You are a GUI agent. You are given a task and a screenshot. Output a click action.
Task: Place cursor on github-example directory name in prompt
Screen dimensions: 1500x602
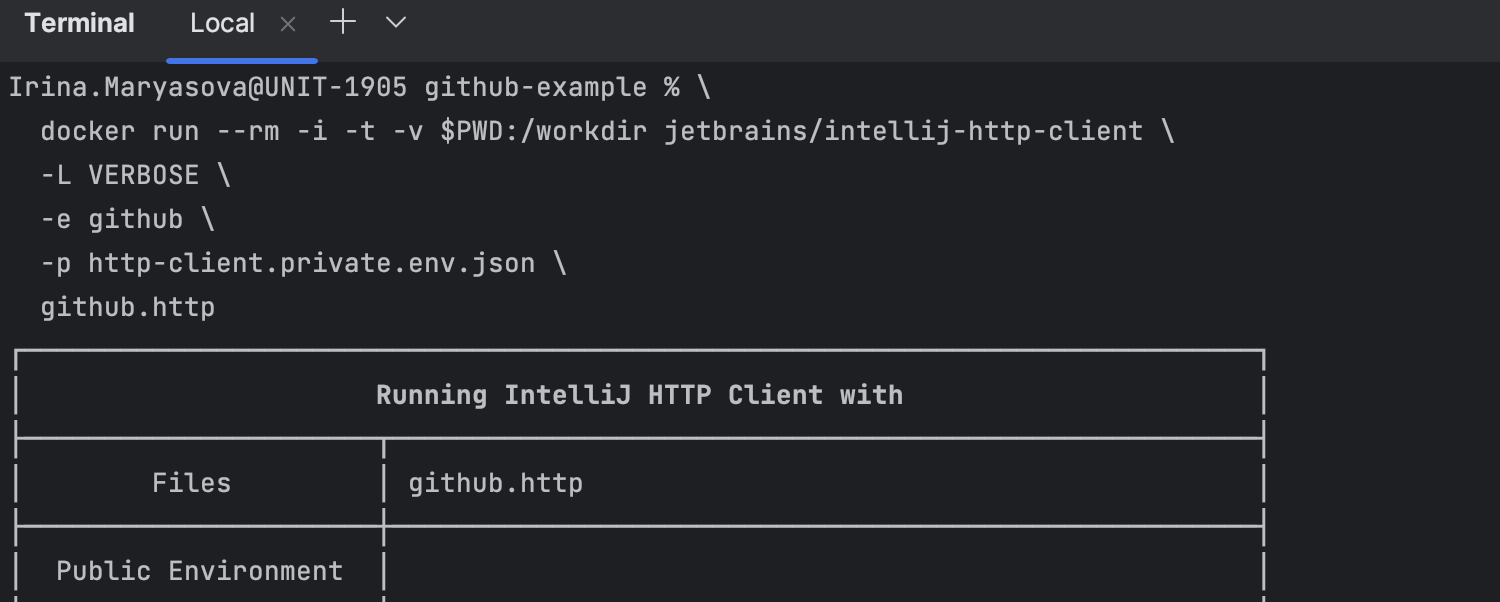(x=536, y=88)
